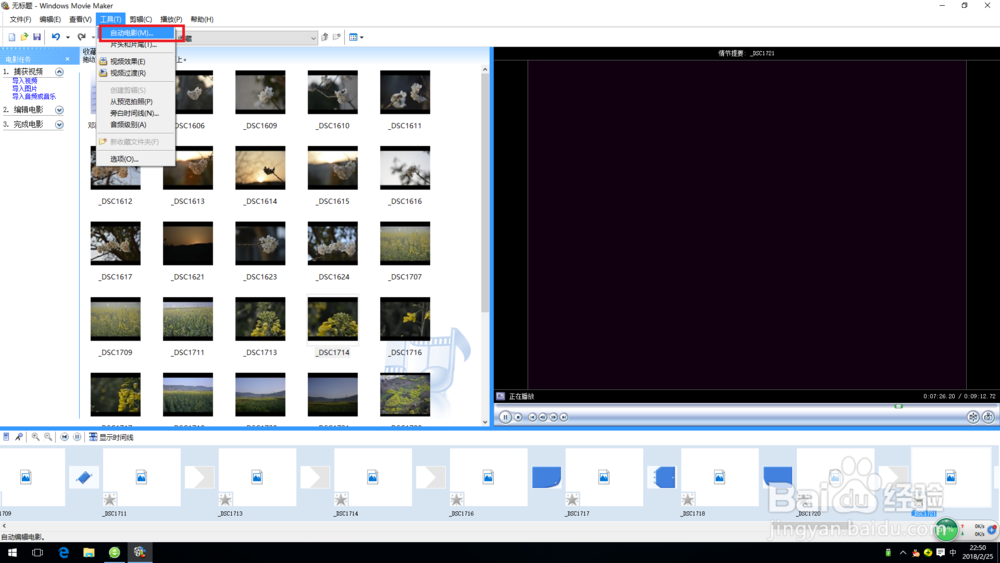This screenshot has width=1000, height=563.
Task: Collapse the Capture Video section
Action: click(x=59, y=72)
